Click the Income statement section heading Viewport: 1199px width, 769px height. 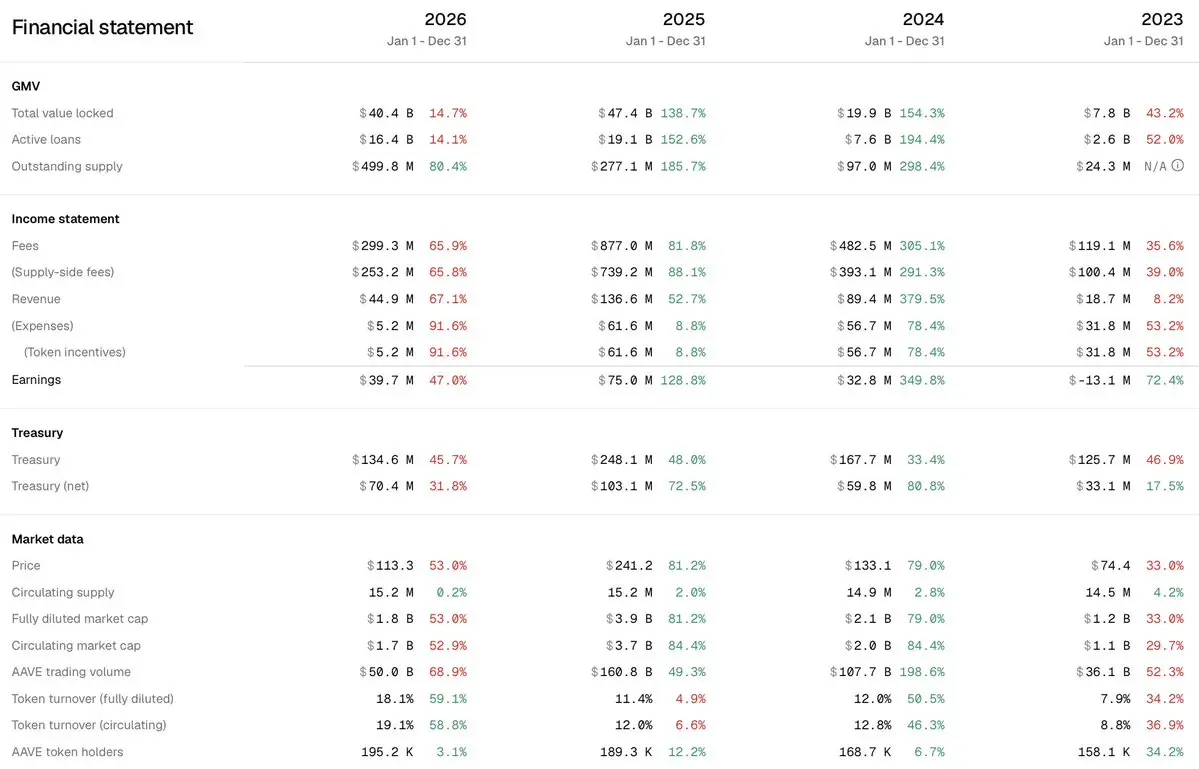point(66,219)
